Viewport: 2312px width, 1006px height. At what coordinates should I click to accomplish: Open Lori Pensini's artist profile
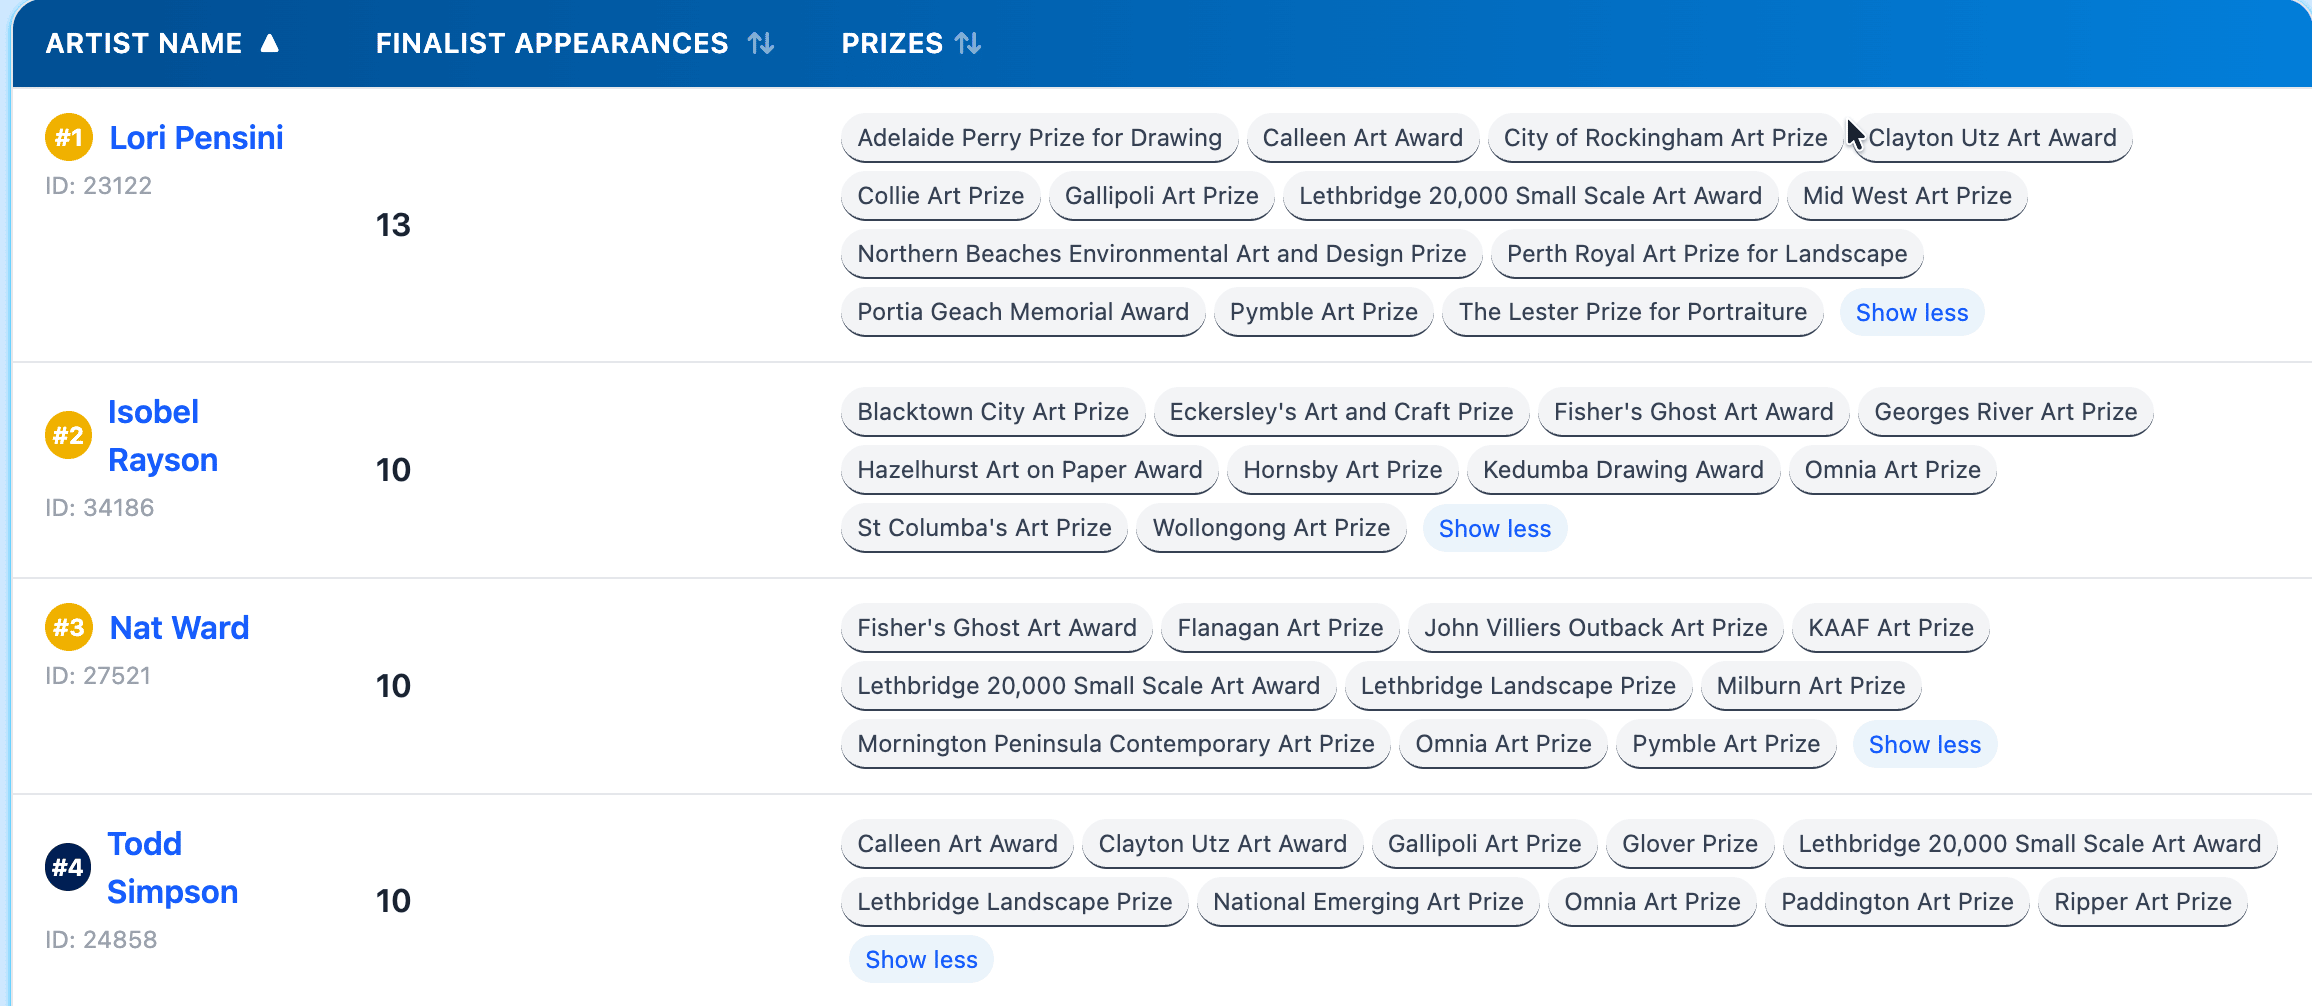coord(196,137)
